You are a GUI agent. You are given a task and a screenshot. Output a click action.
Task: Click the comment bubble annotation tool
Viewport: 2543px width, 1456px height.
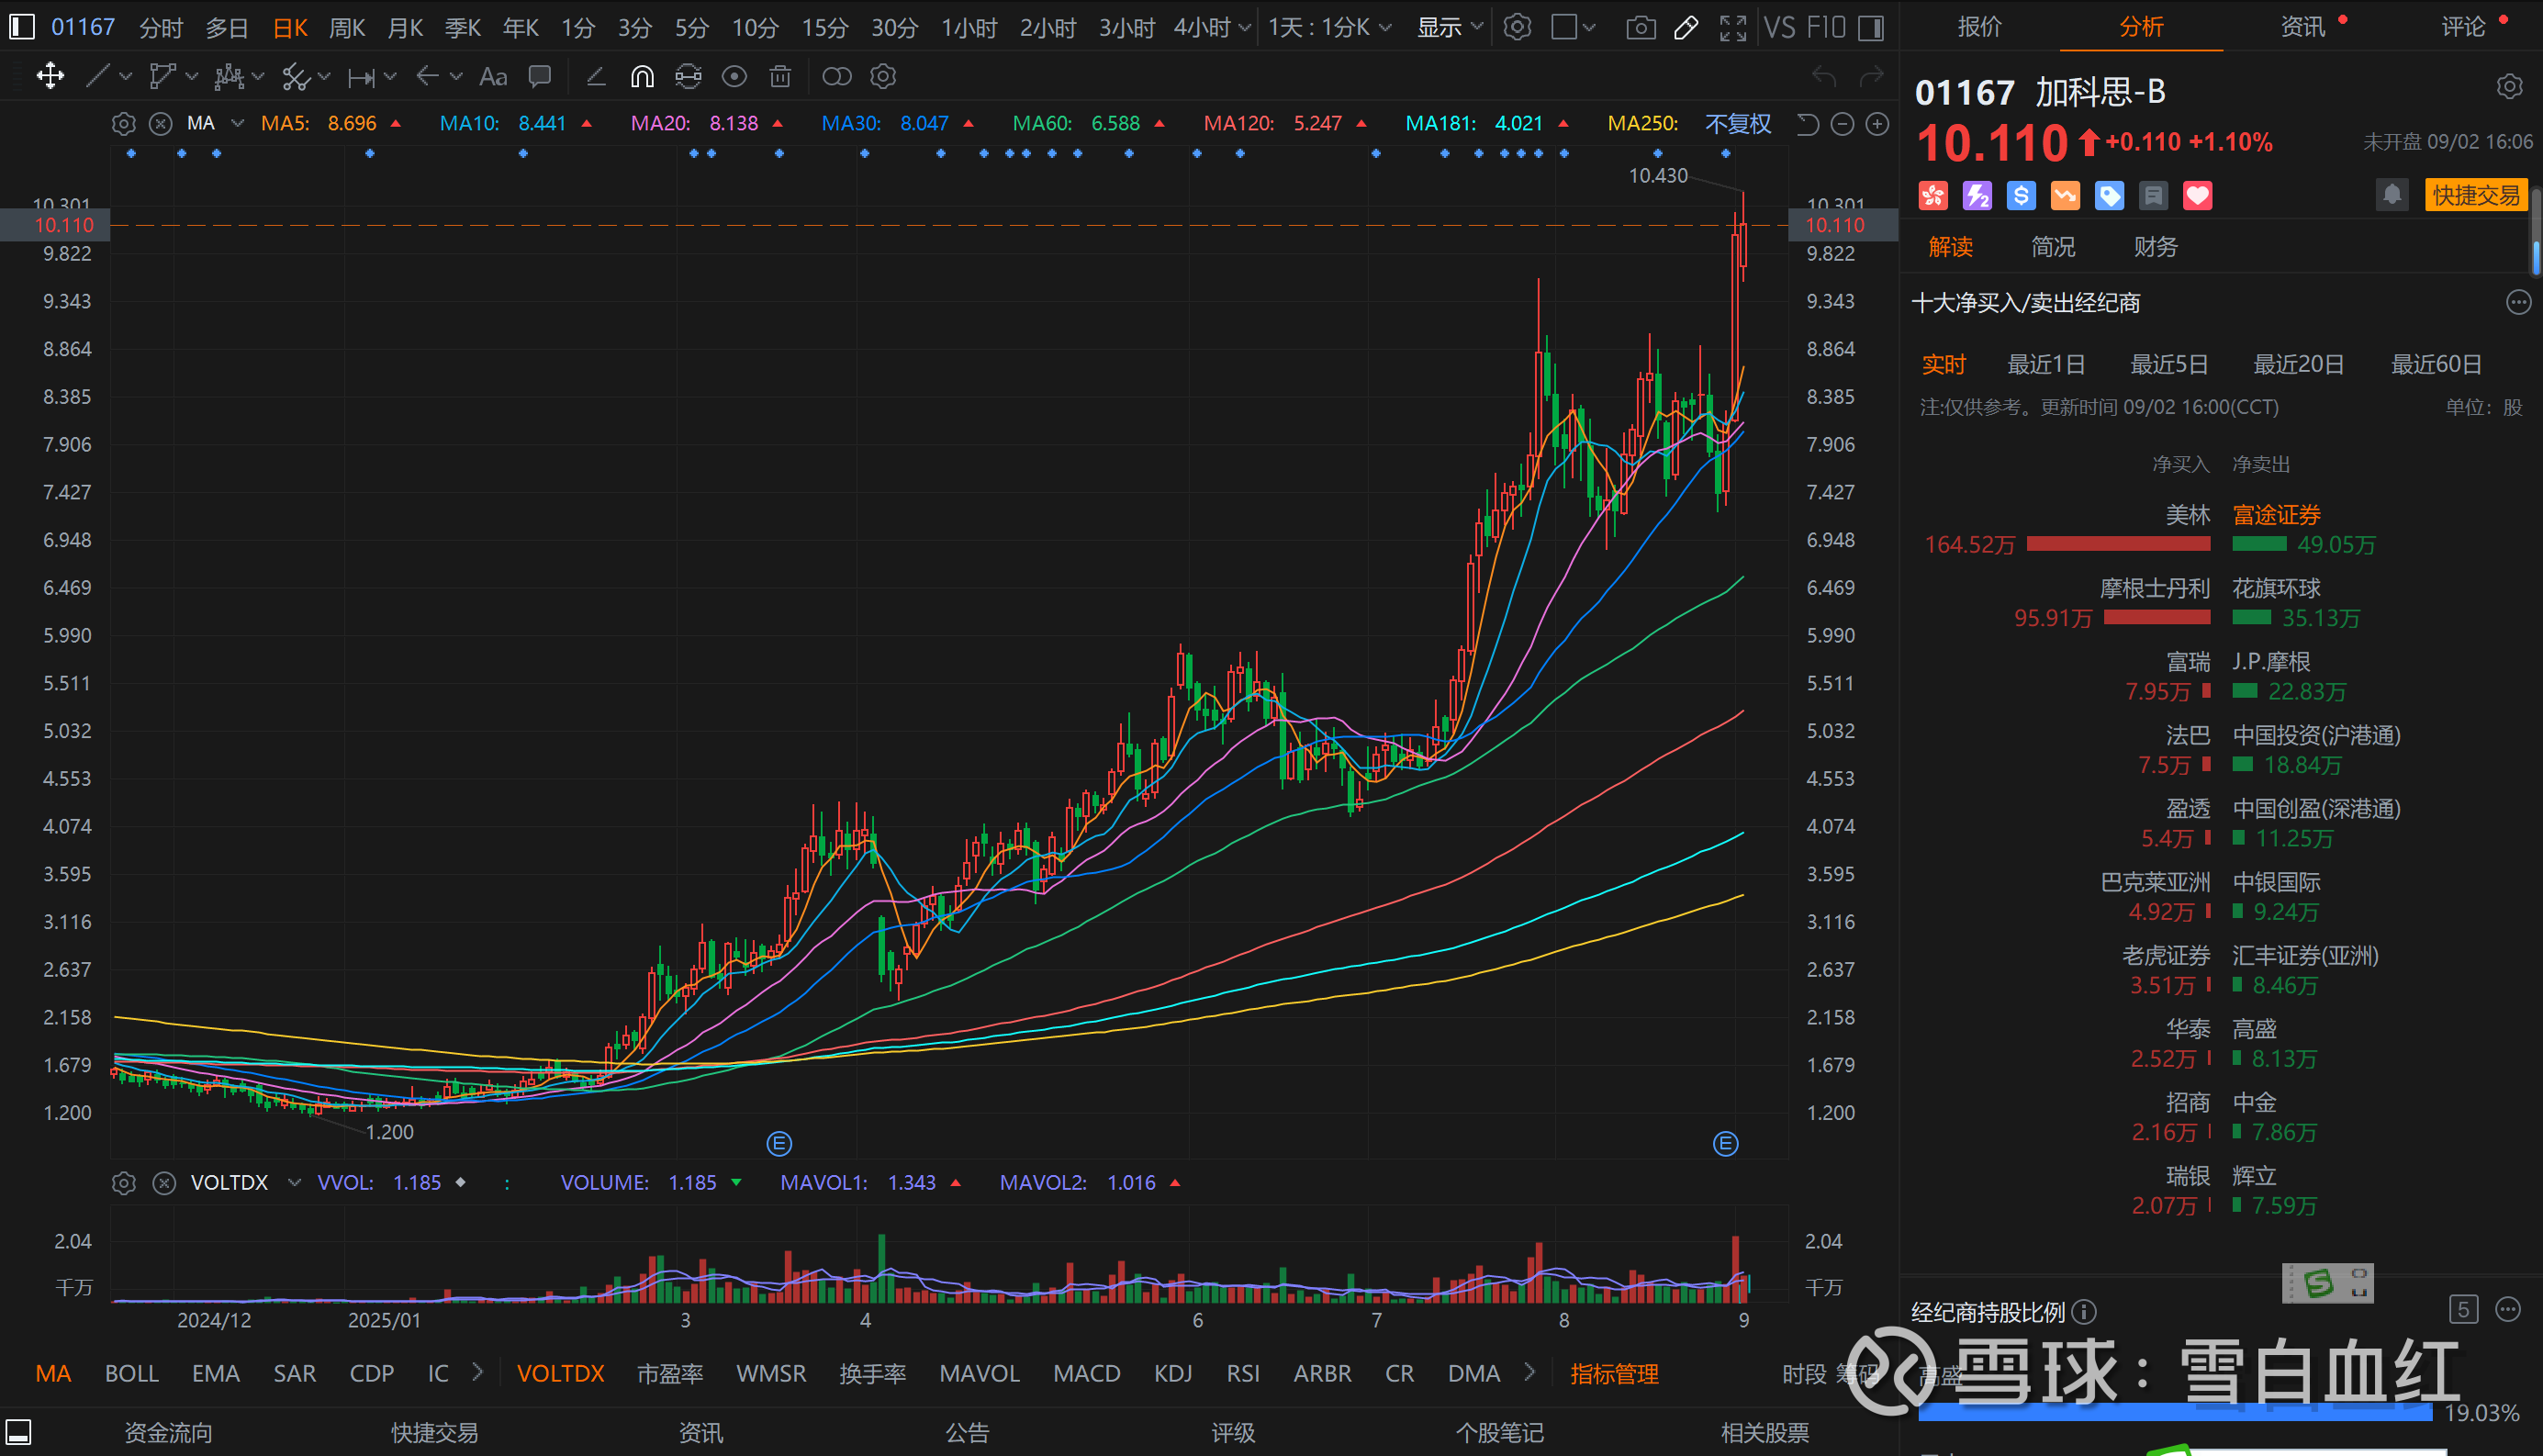click(540, 77)
